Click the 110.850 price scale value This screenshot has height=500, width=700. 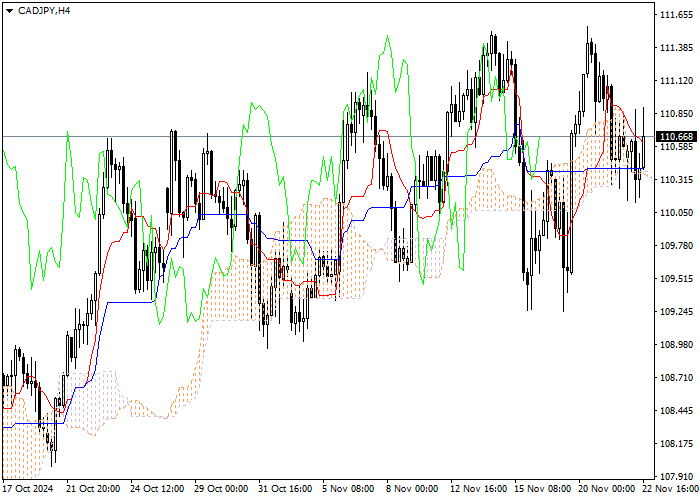coord(676,114)
